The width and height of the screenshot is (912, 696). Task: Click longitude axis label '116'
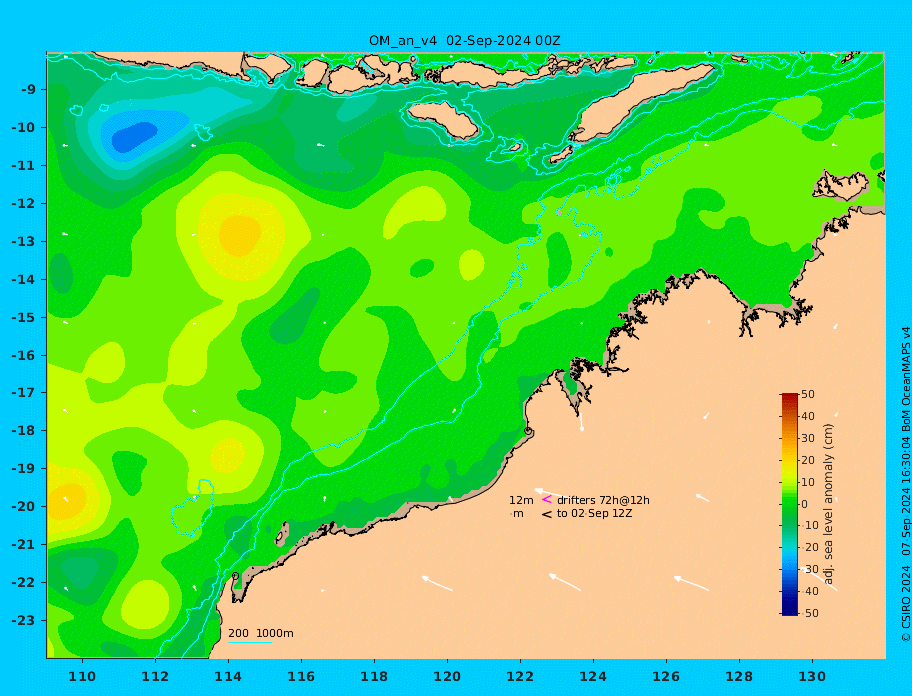click(301, 676)
